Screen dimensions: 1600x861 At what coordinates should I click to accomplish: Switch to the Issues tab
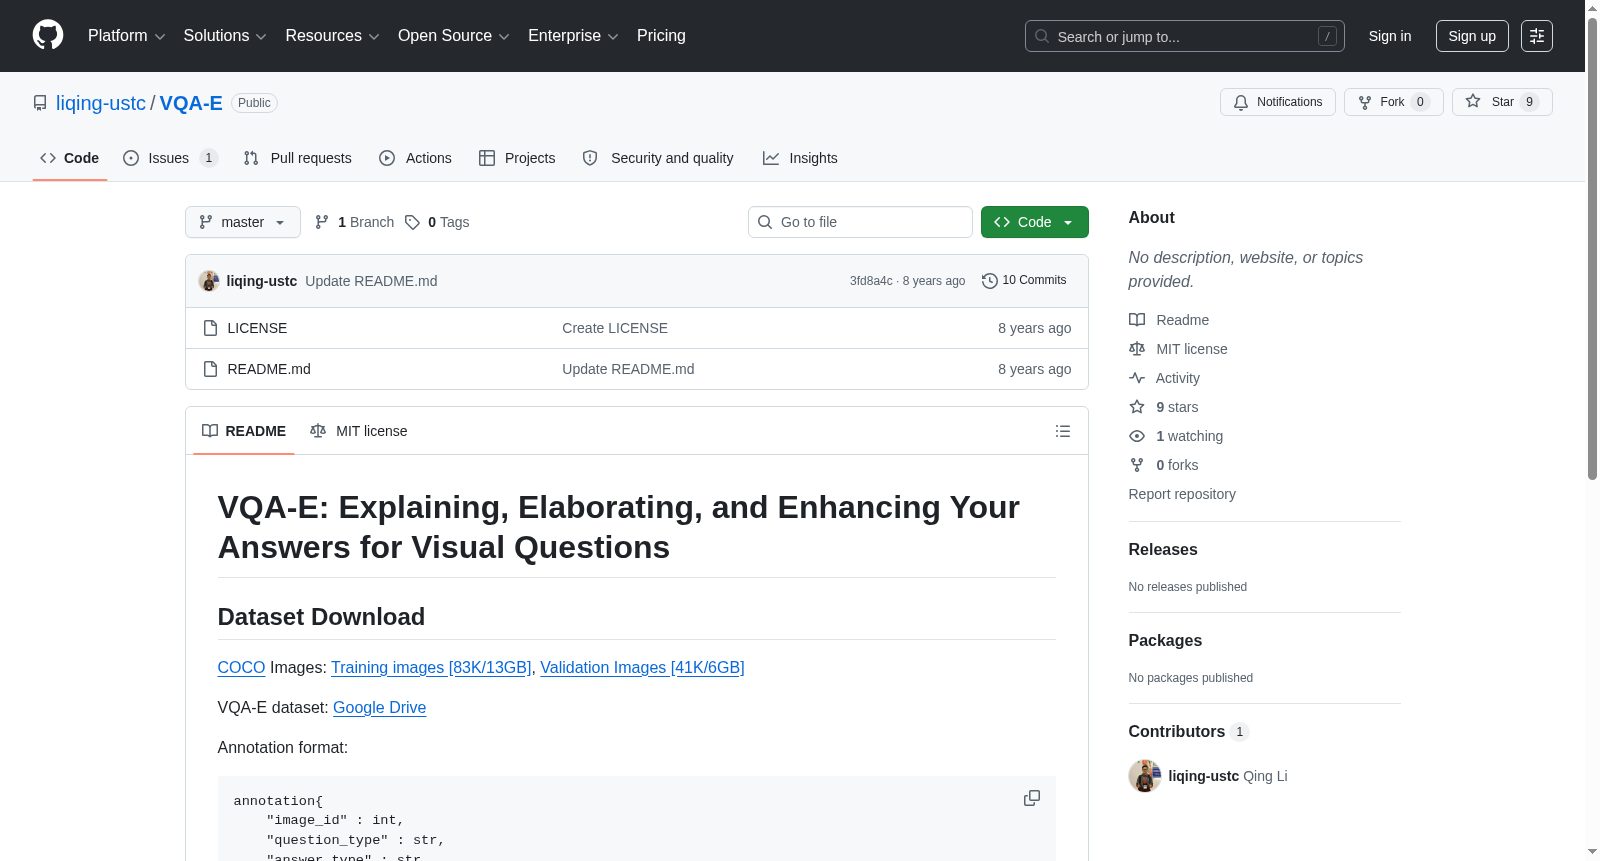click(170, 158)
